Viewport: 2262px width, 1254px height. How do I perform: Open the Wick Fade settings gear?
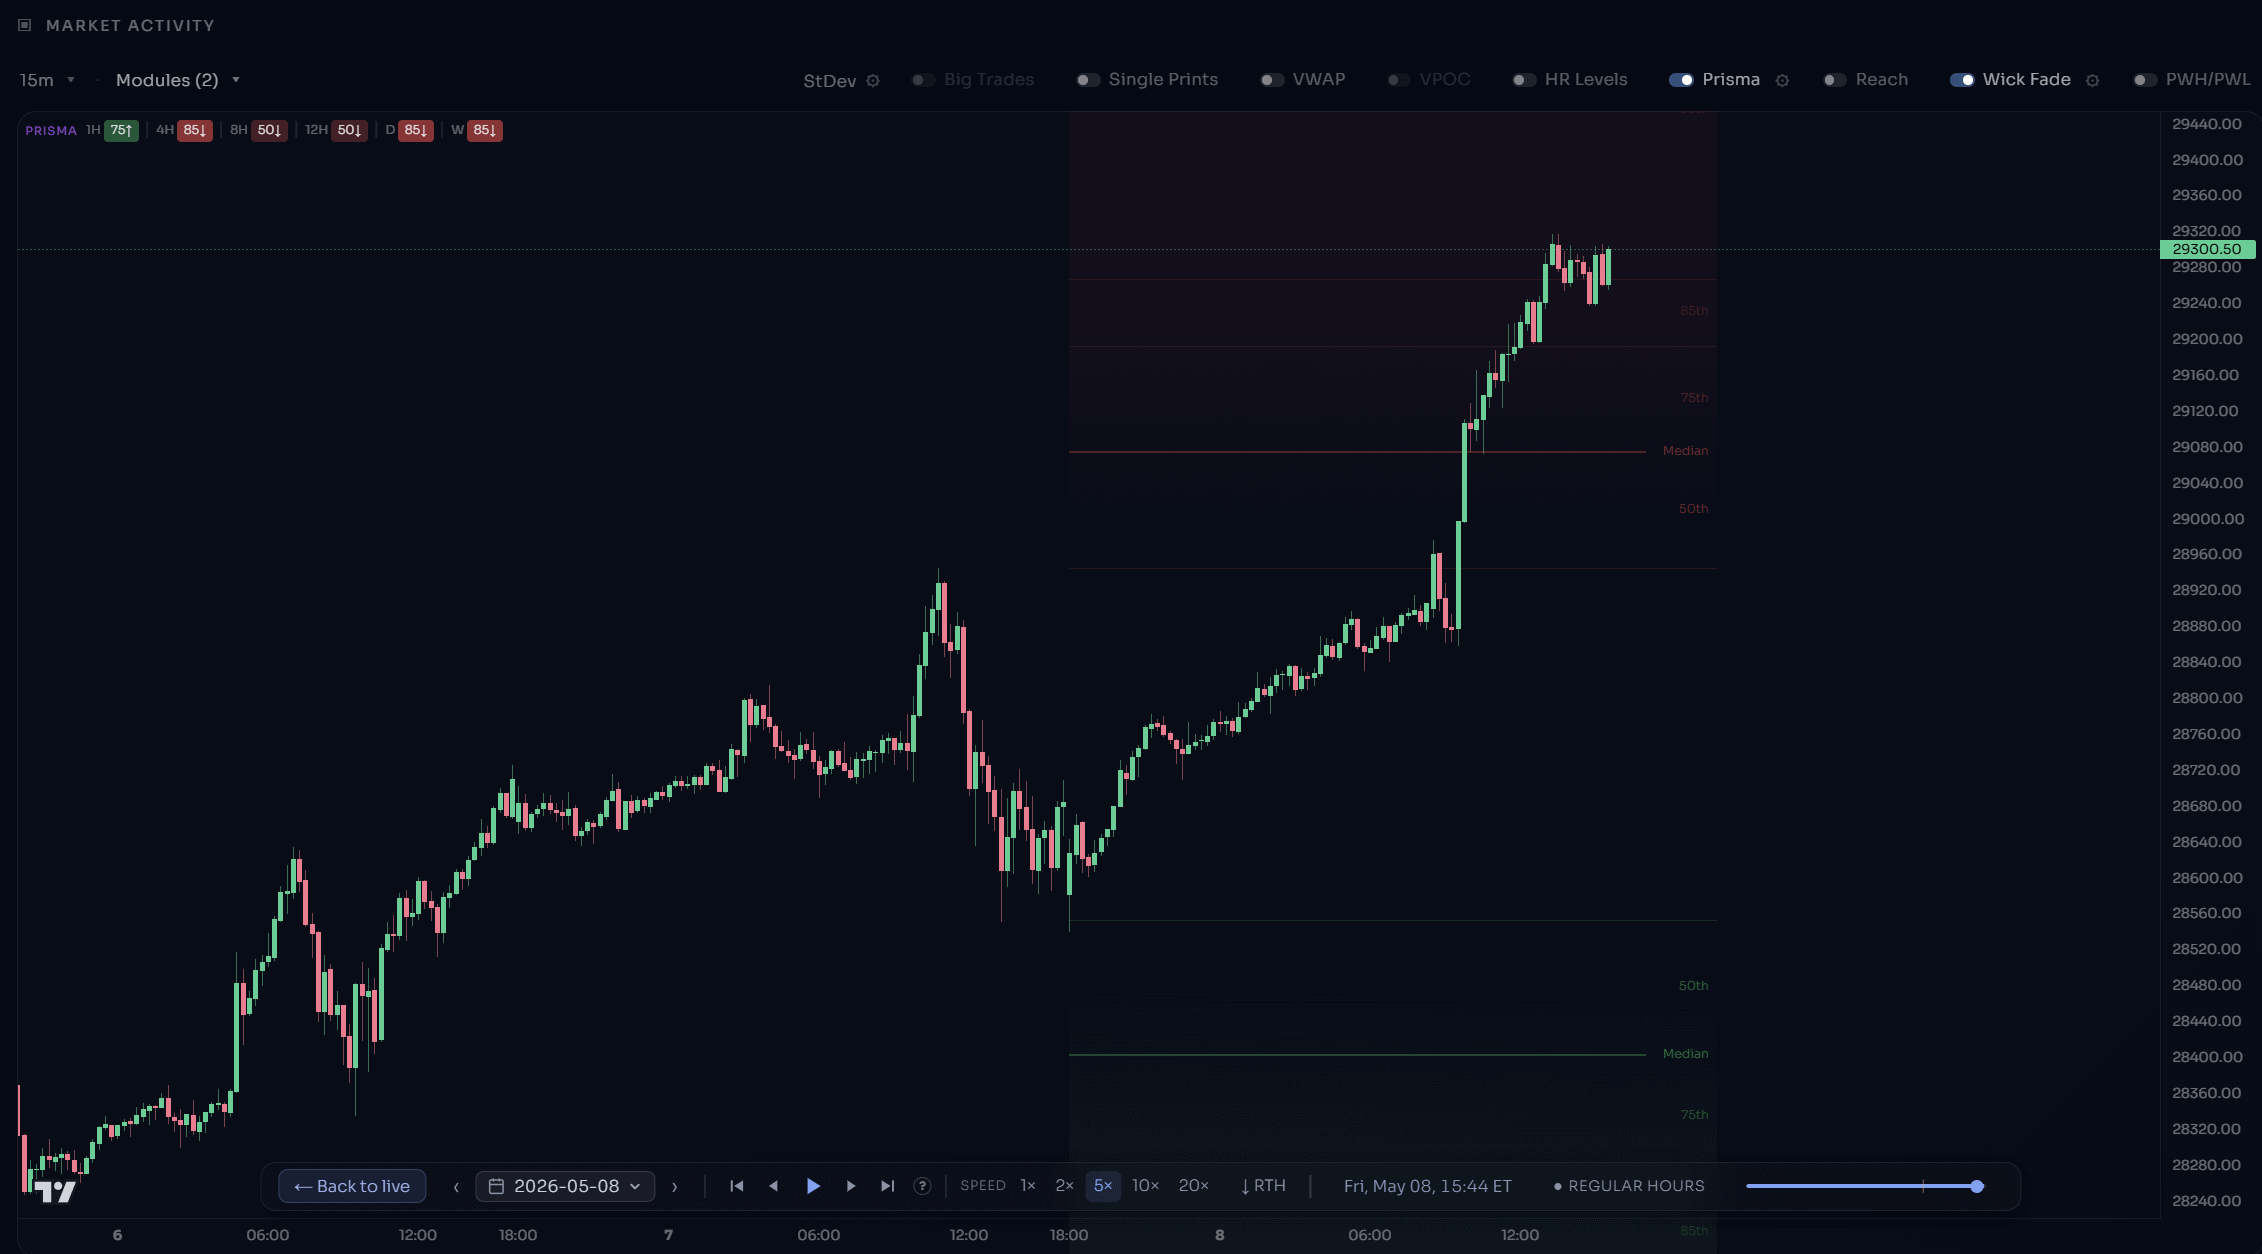[x=2092, y=81]
